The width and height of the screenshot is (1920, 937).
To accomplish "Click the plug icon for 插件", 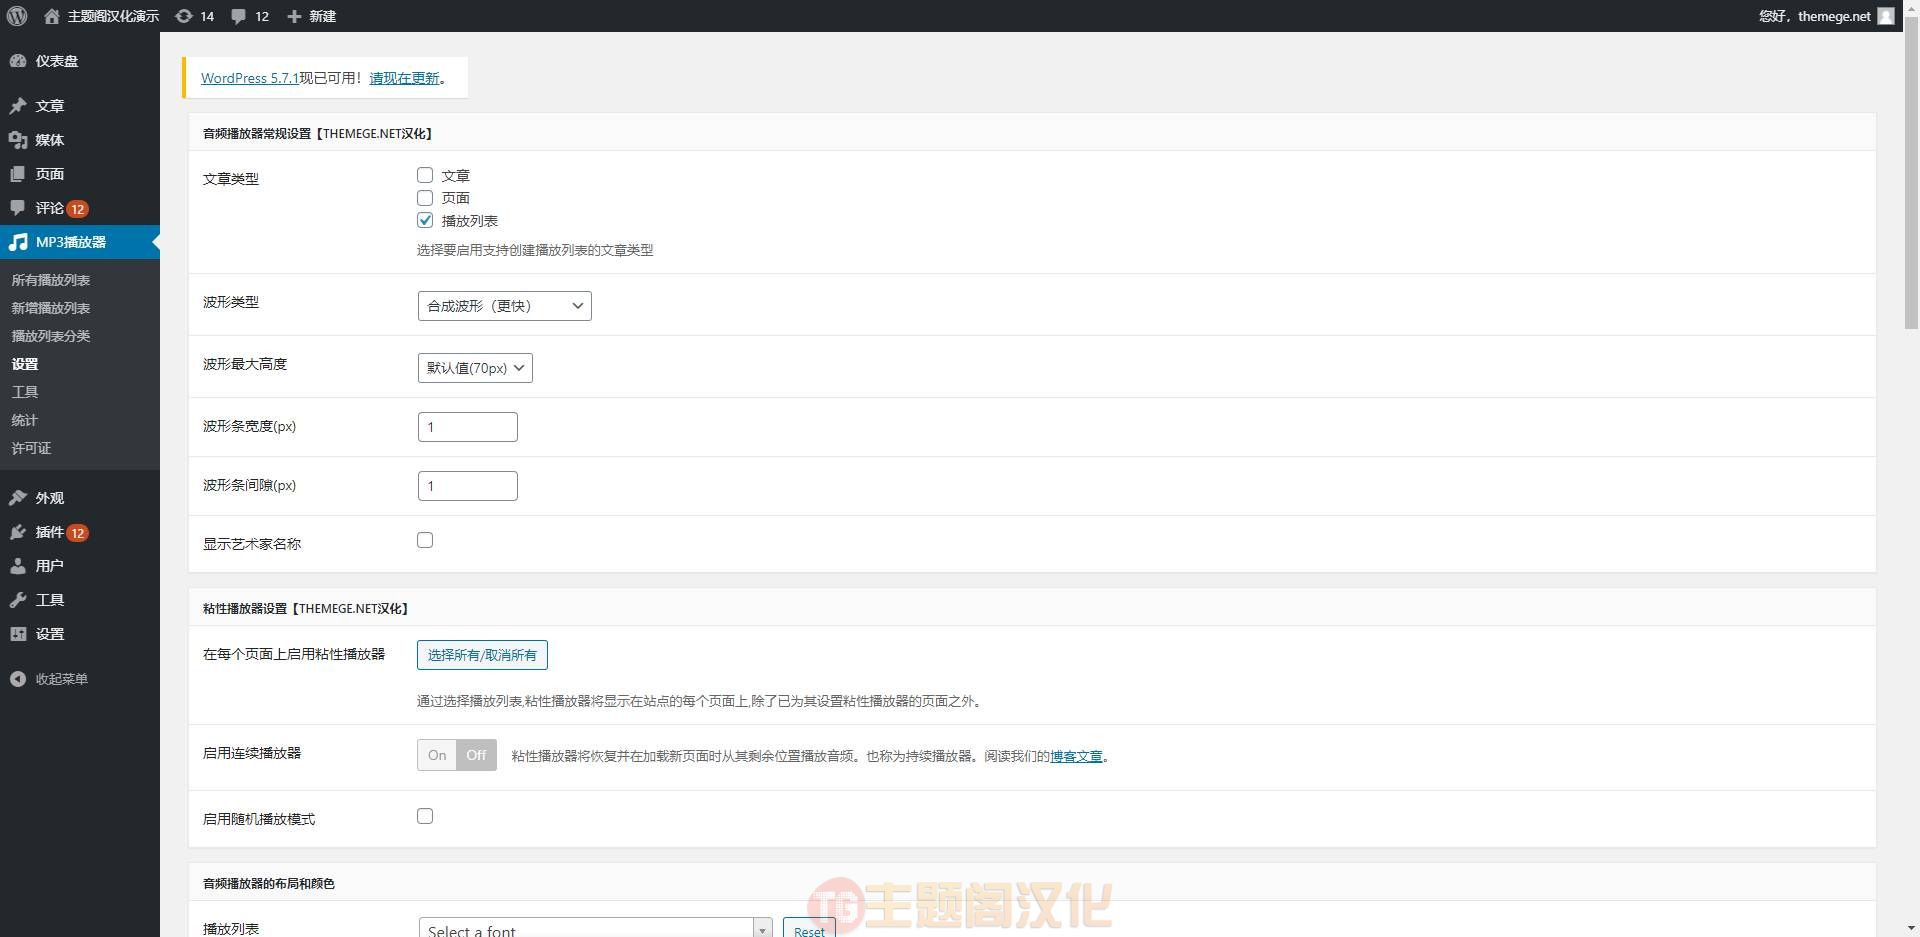I will click(x=18, y=532).
